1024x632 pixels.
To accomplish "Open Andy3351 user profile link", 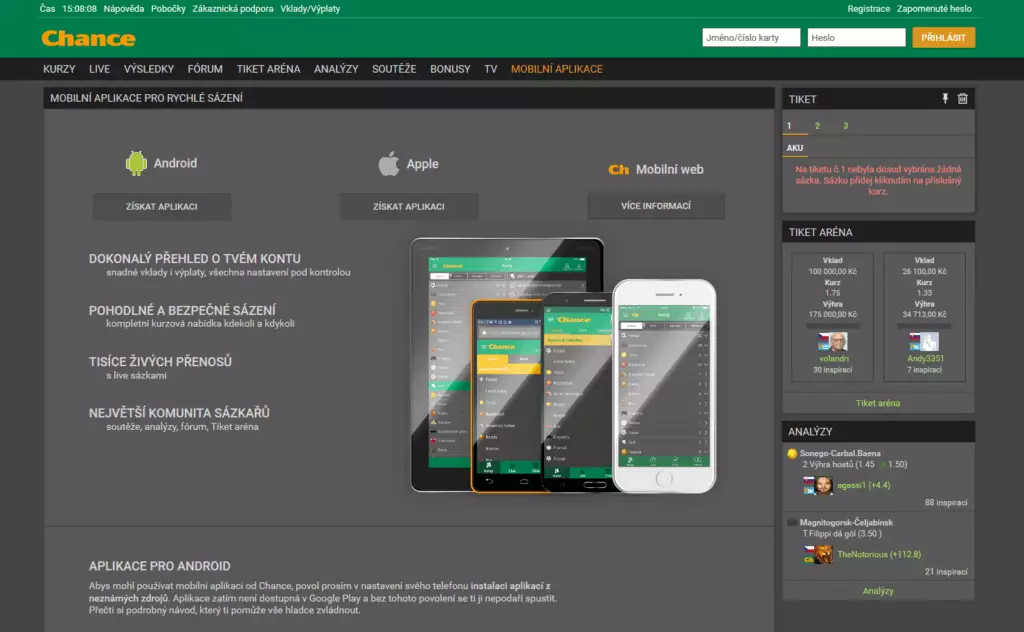I will pos(925,358).
